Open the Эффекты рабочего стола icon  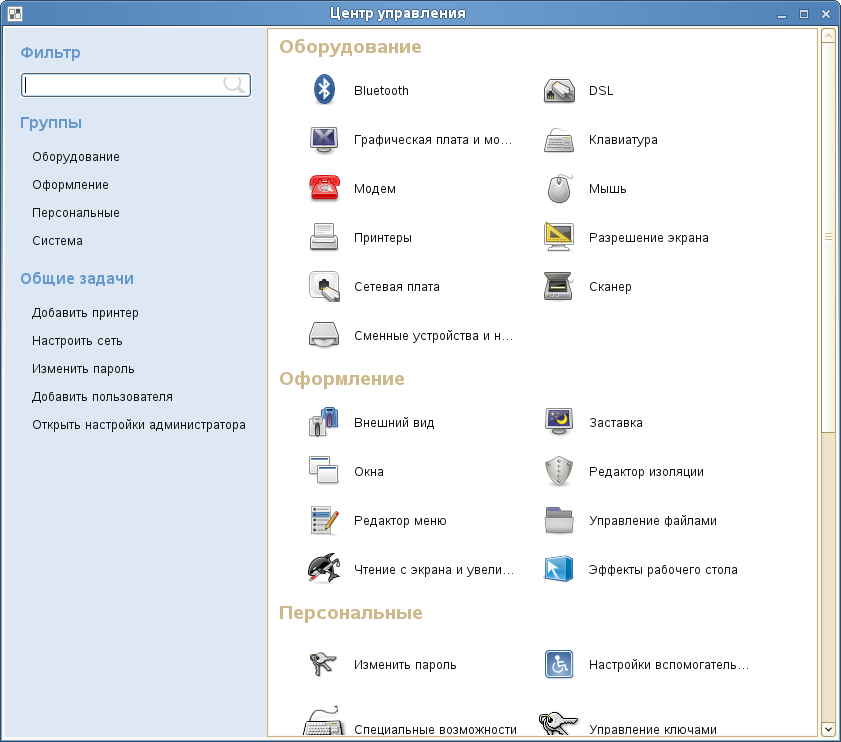pos(559,569)
